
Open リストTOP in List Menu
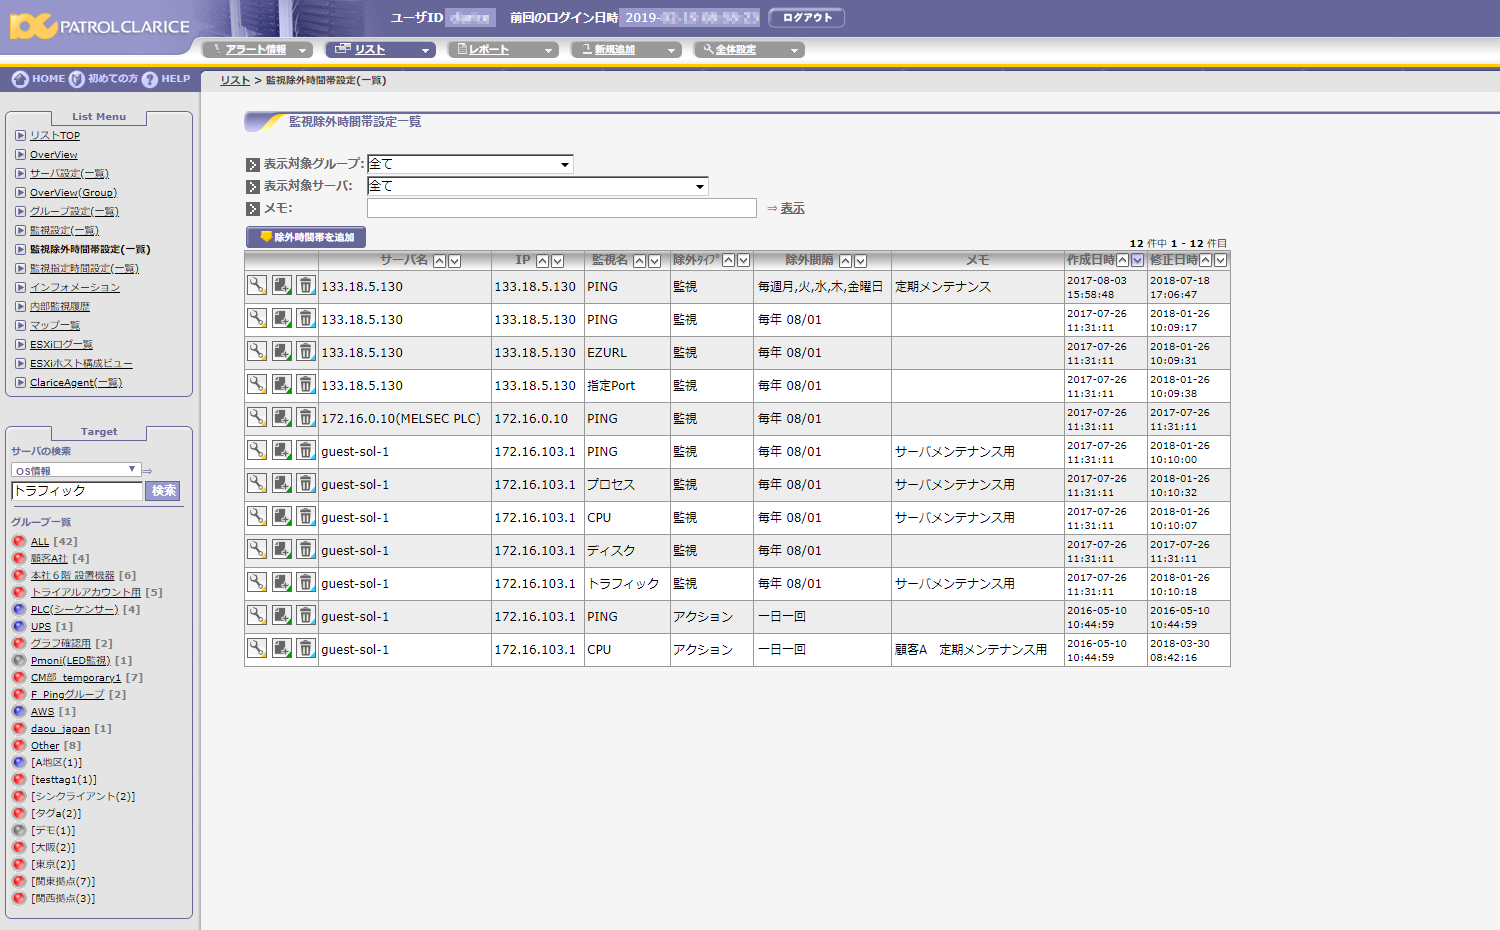coord(55,136)
